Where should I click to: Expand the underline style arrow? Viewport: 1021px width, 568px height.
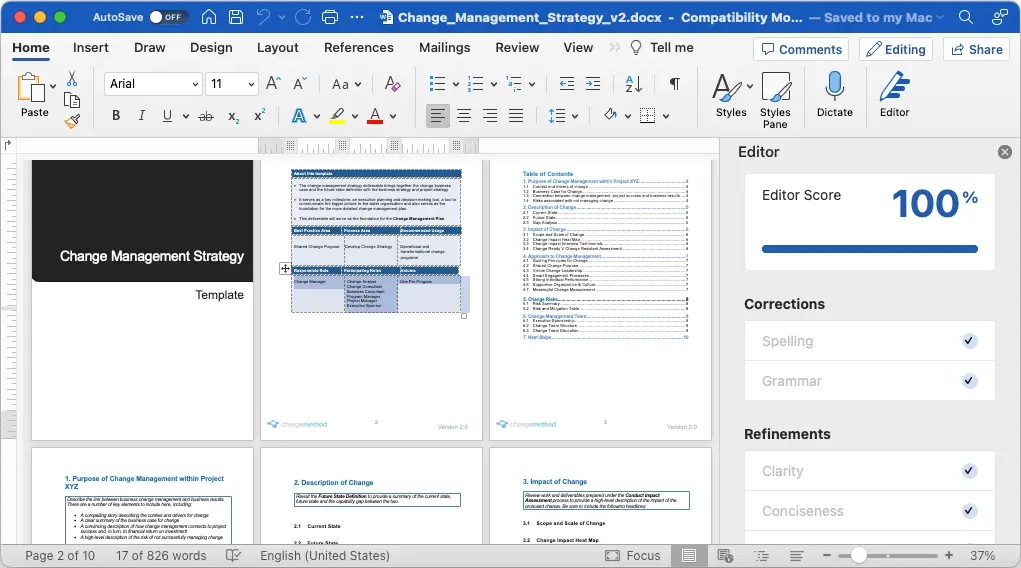(x=186, y=117)
